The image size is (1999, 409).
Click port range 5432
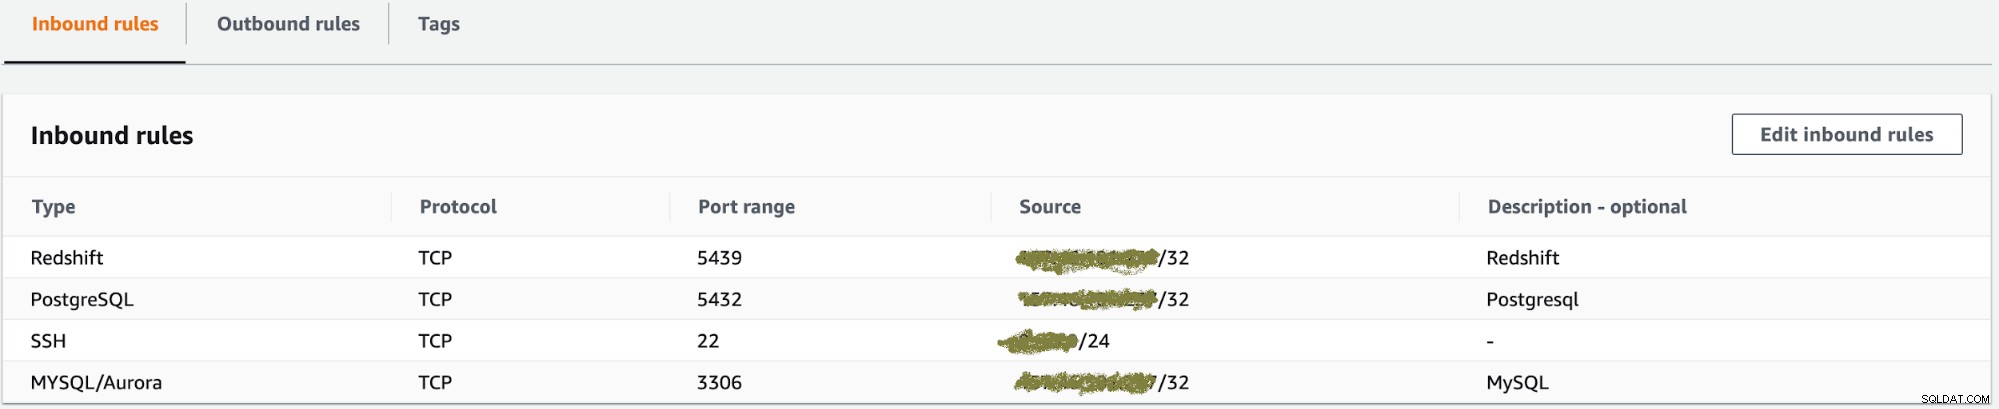coord(719,300)
